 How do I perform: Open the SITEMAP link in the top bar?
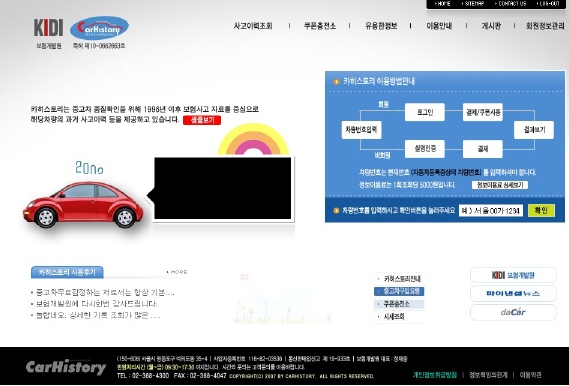click(x=473, y=4)
